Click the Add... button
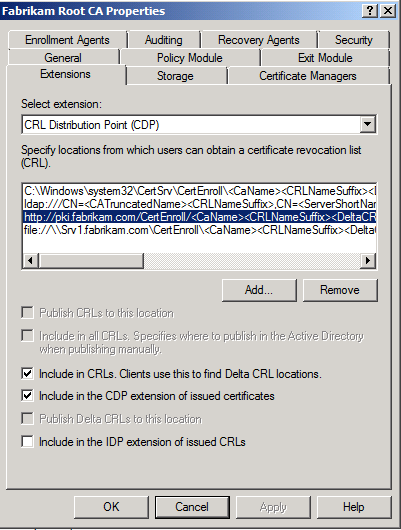This screenshot has height=530, width=401. (259, 290)
